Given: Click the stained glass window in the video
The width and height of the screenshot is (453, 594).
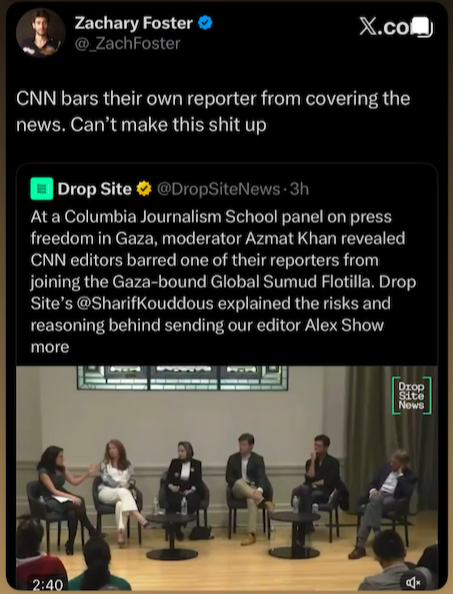Looking at the screenshot, I should [182, 378].
